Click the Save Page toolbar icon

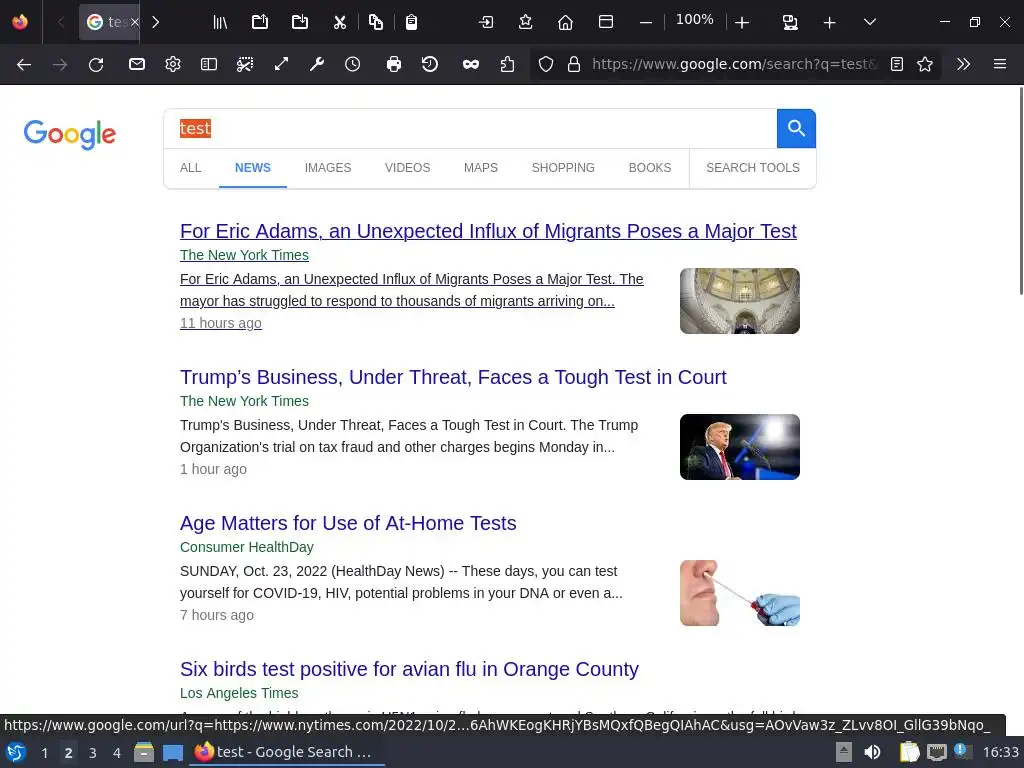[300, 22]
